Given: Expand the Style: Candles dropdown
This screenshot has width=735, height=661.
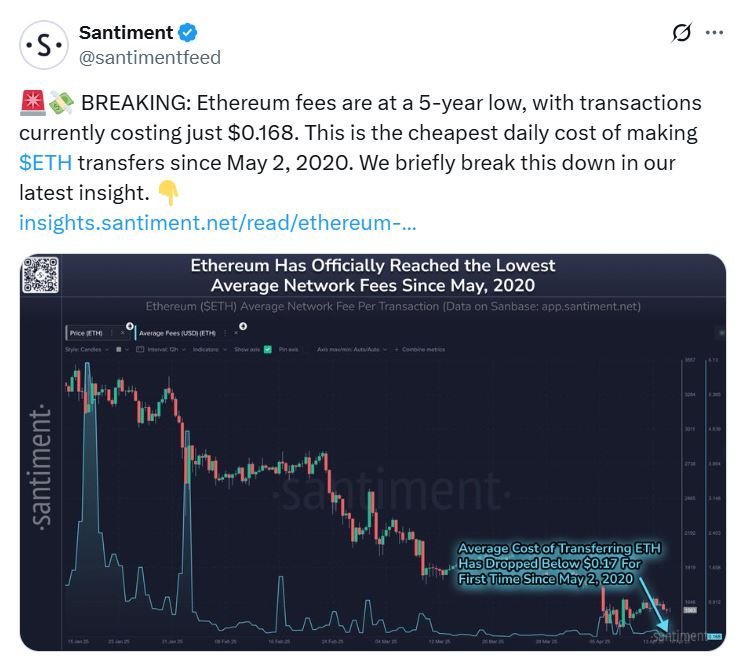Looking at the screenshot, I should point(87,349).
